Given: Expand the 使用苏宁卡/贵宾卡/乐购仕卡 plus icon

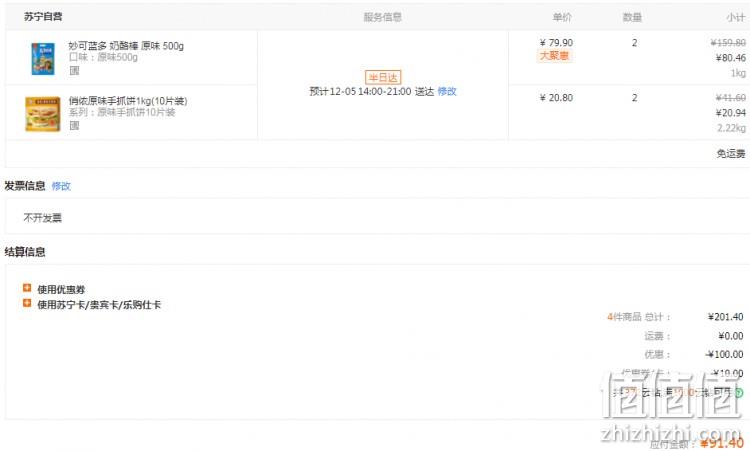Looking at the screenshot, I should (27, 303).
